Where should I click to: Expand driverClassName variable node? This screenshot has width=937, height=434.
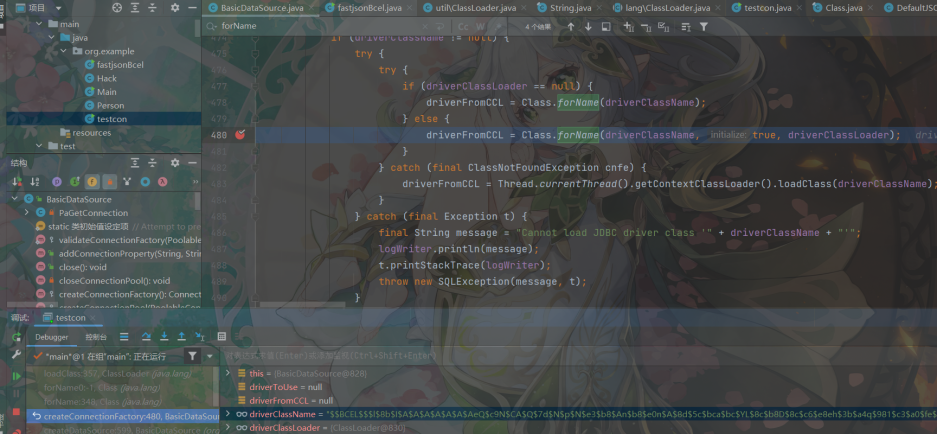228,414
